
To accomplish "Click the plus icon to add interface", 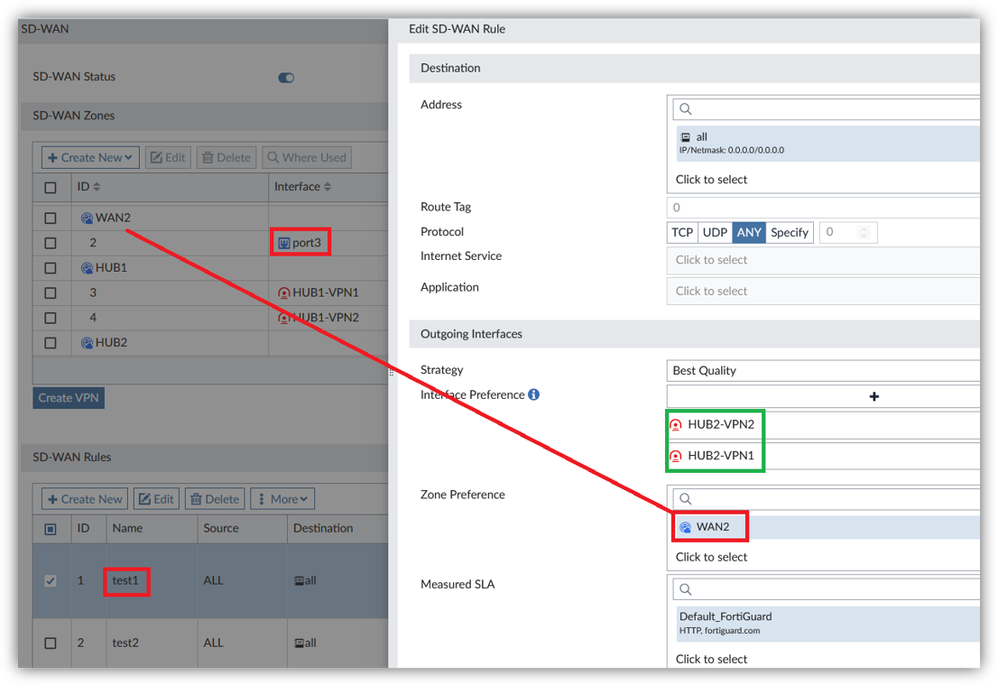I will click(874, 396).
